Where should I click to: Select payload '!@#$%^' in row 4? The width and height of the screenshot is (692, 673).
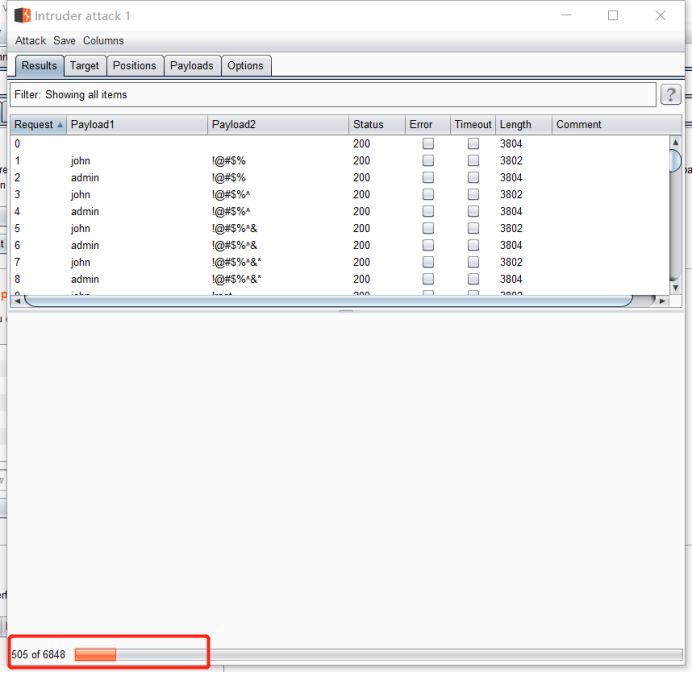coord(231,211)
